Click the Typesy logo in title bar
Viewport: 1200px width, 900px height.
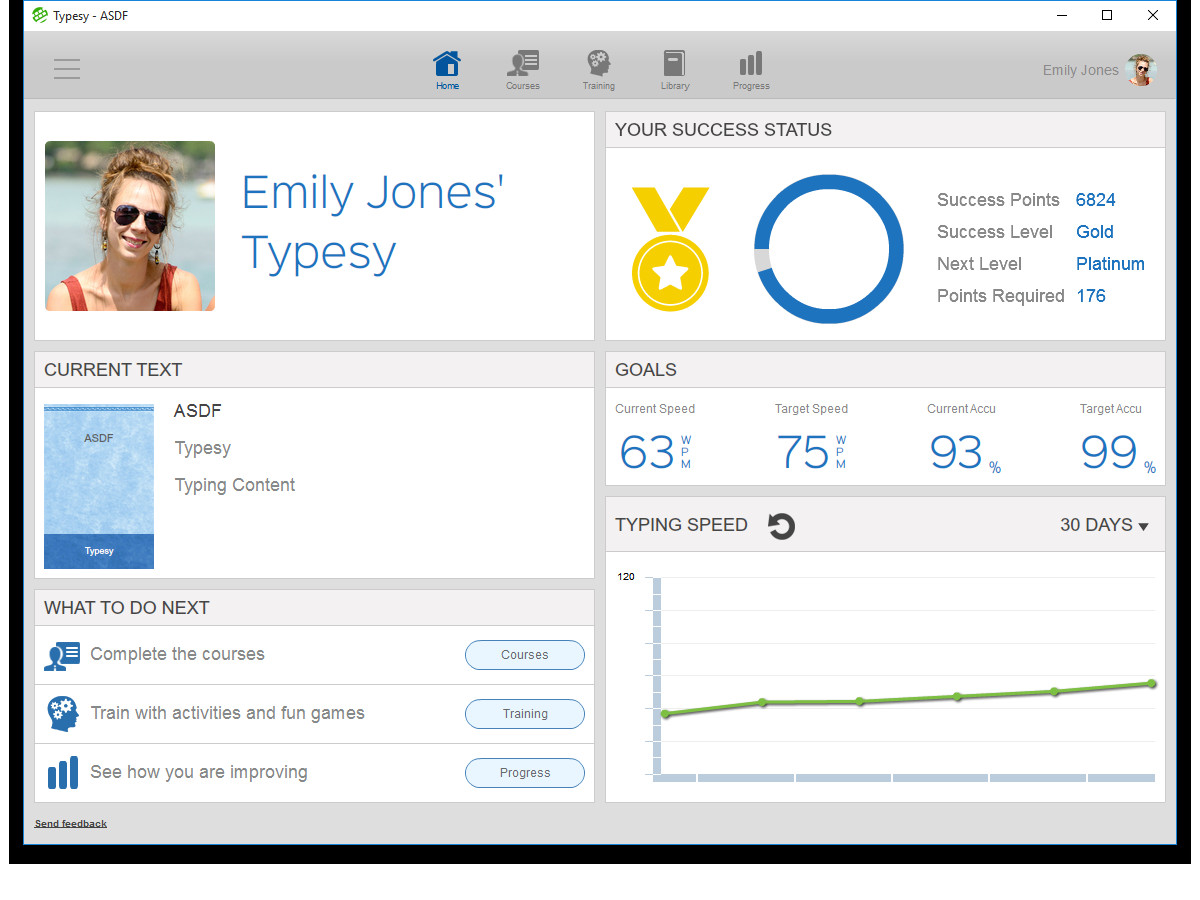pos(40,15)
